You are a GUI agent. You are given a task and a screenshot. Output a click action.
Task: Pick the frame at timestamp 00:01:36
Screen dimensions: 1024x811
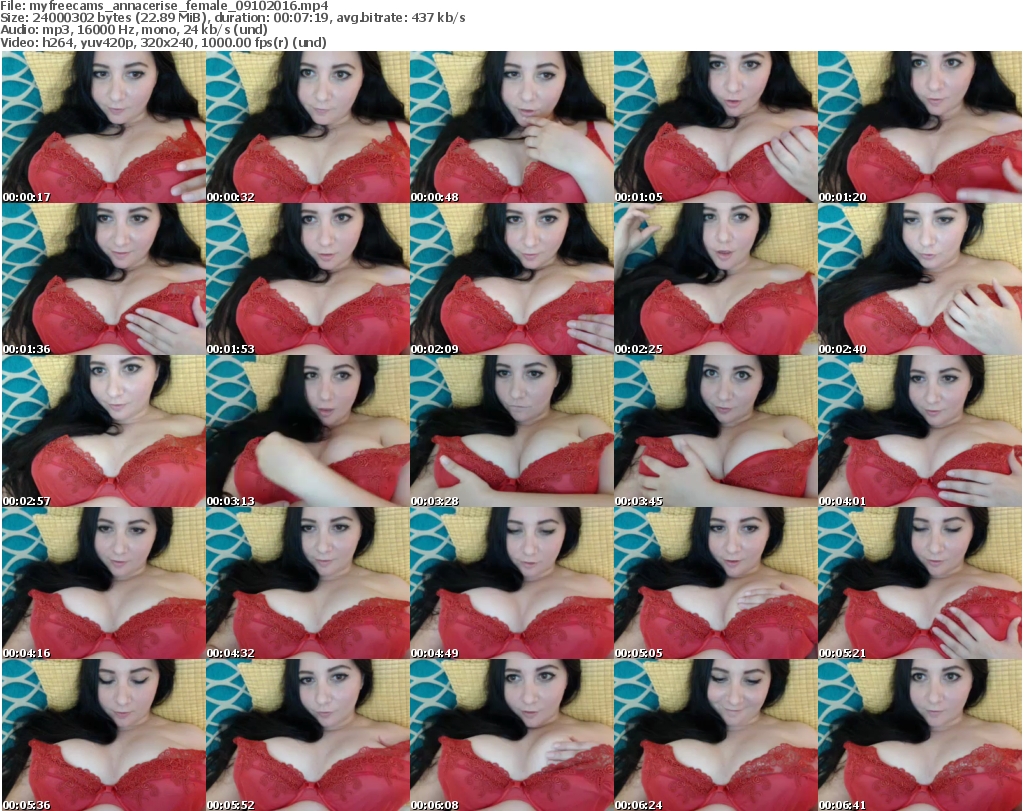click(103, 280)
